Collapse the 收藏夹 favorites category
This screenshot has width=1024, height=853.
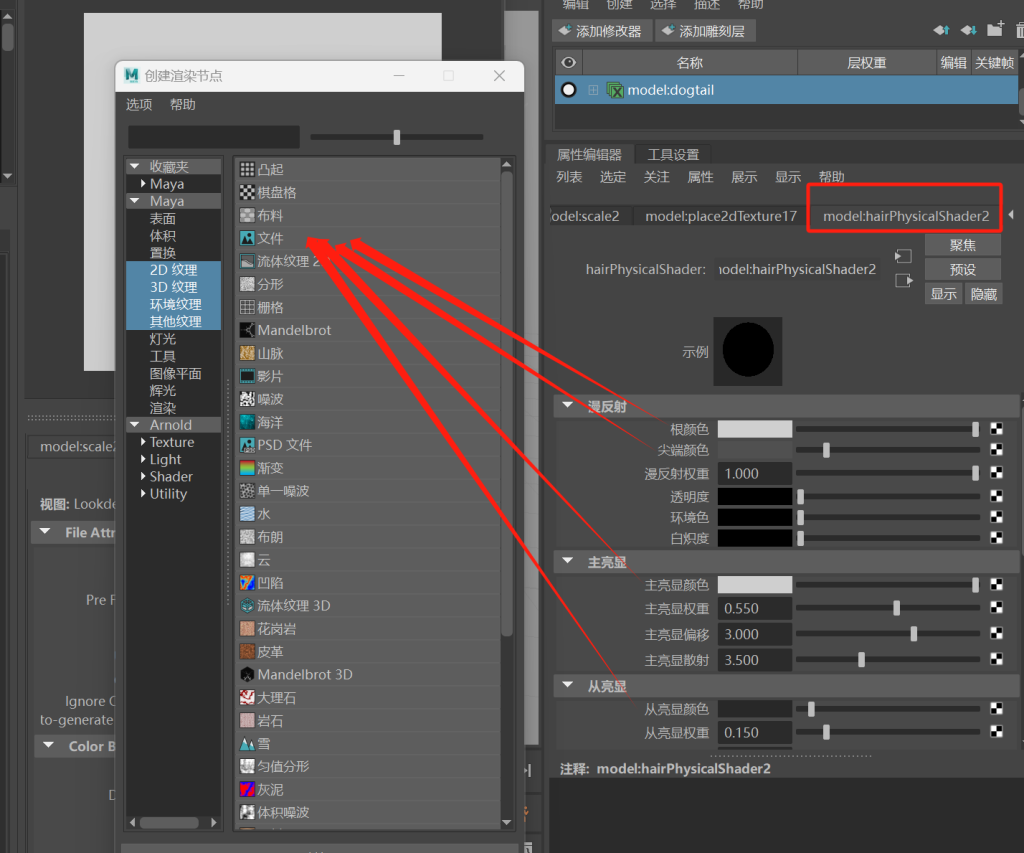135,167
